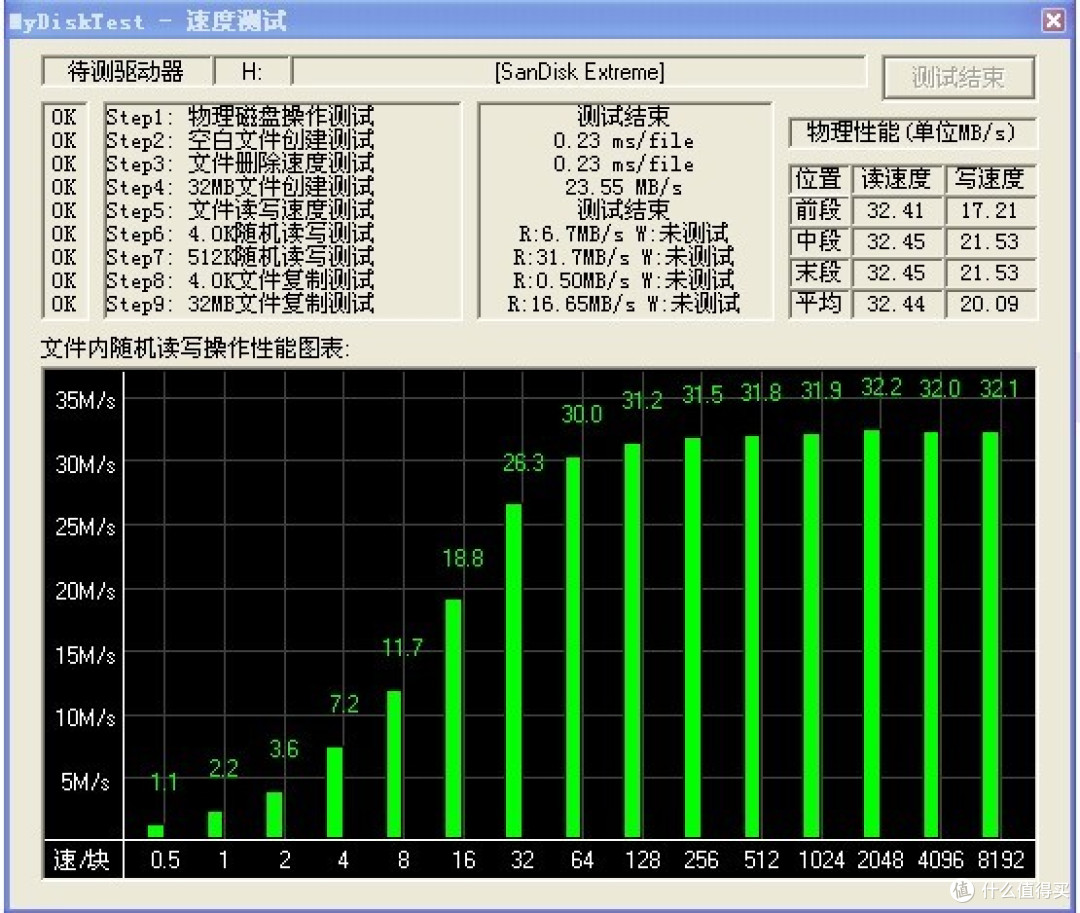Click the 1.1 bar for block 0.5
1080x913 pixels.
pyautogui.click(x=156, y=831)
